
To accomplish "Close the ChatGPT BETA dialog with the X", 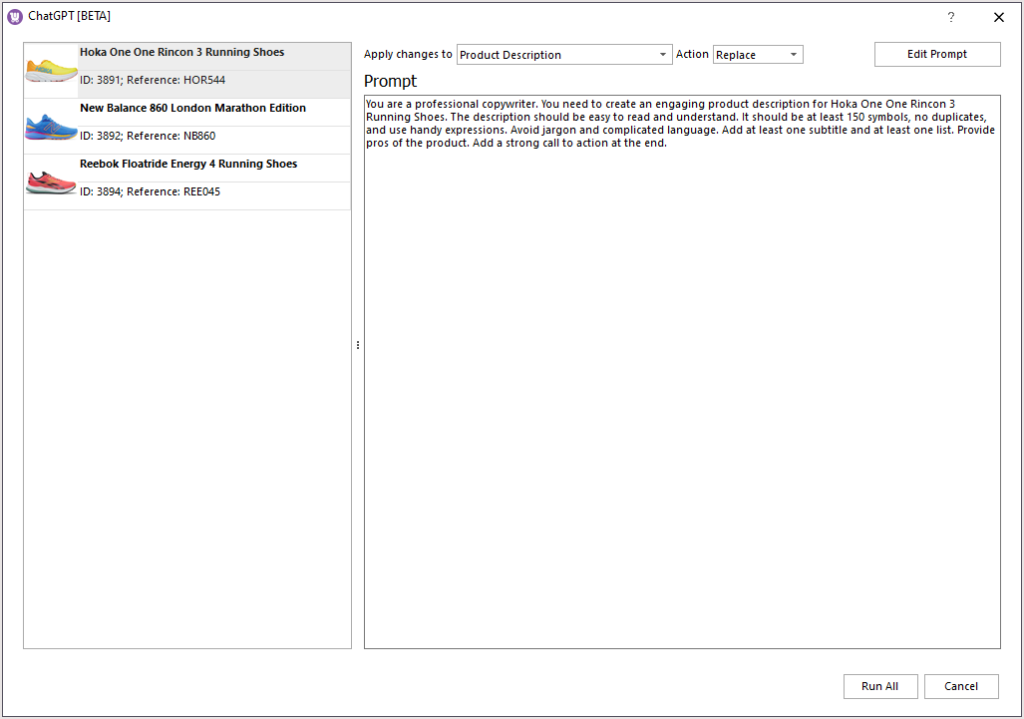I will pyautogui.click(x=997, y=17).
